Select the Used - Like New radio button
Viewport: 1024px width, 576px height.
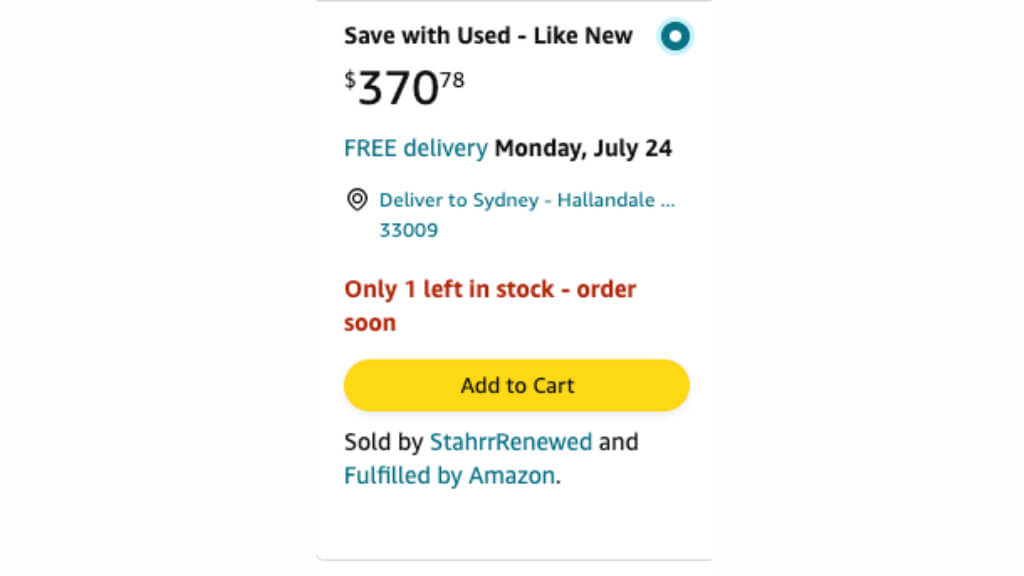[676, 37]
